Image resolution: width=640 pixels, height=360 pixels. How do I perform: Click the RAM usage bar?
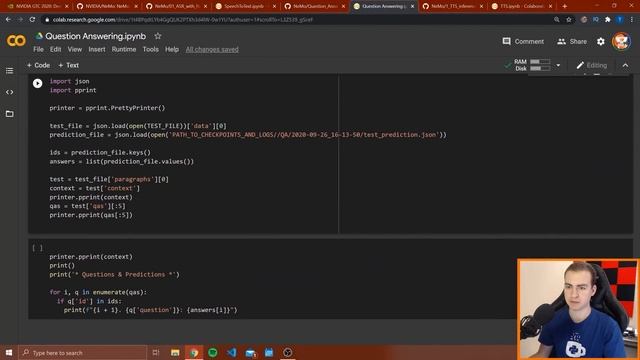coord(540,62)
